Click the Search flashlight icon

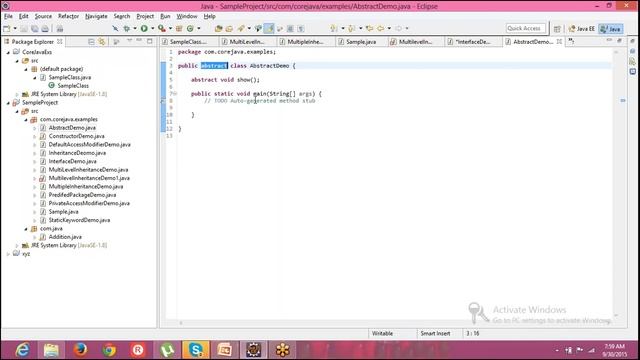(x=241, y=29)
